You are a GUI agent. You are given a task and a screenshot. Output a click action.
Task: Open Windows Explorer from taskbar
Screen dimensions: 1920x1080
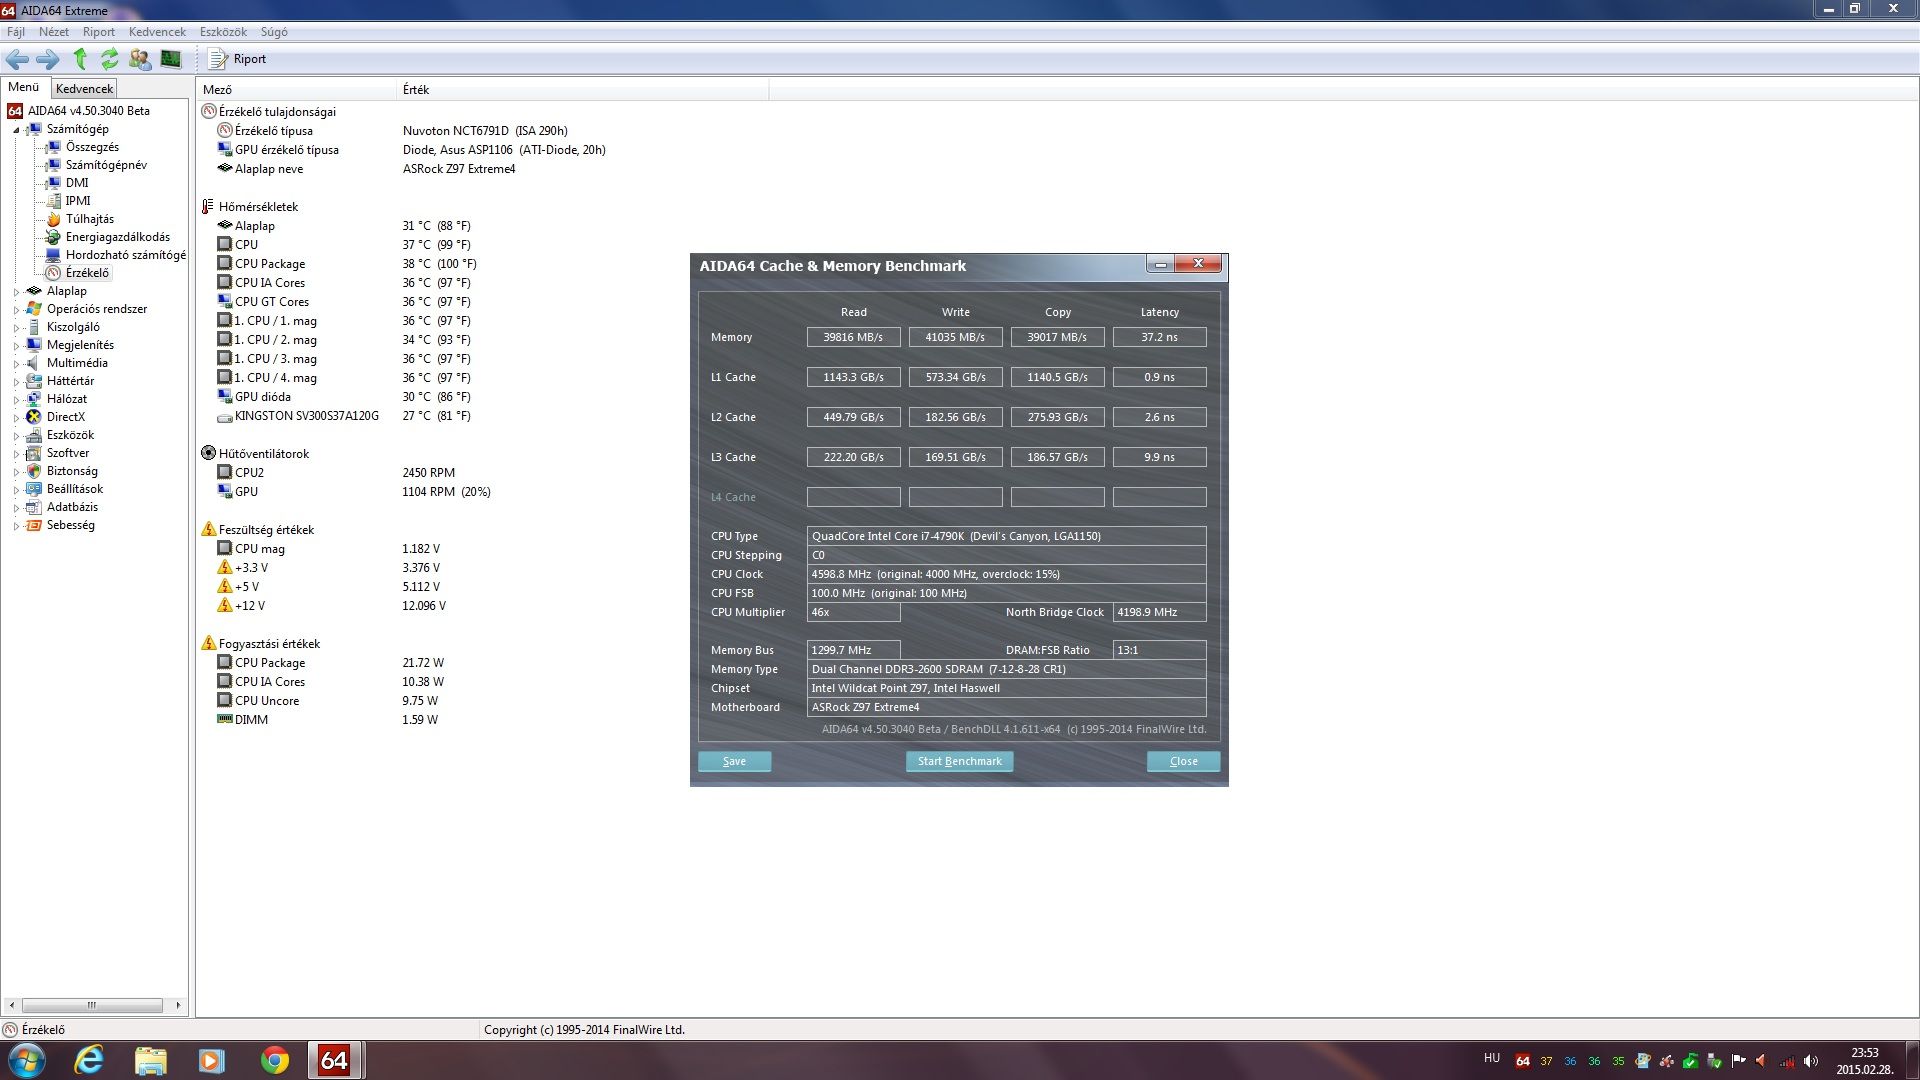151,1060
